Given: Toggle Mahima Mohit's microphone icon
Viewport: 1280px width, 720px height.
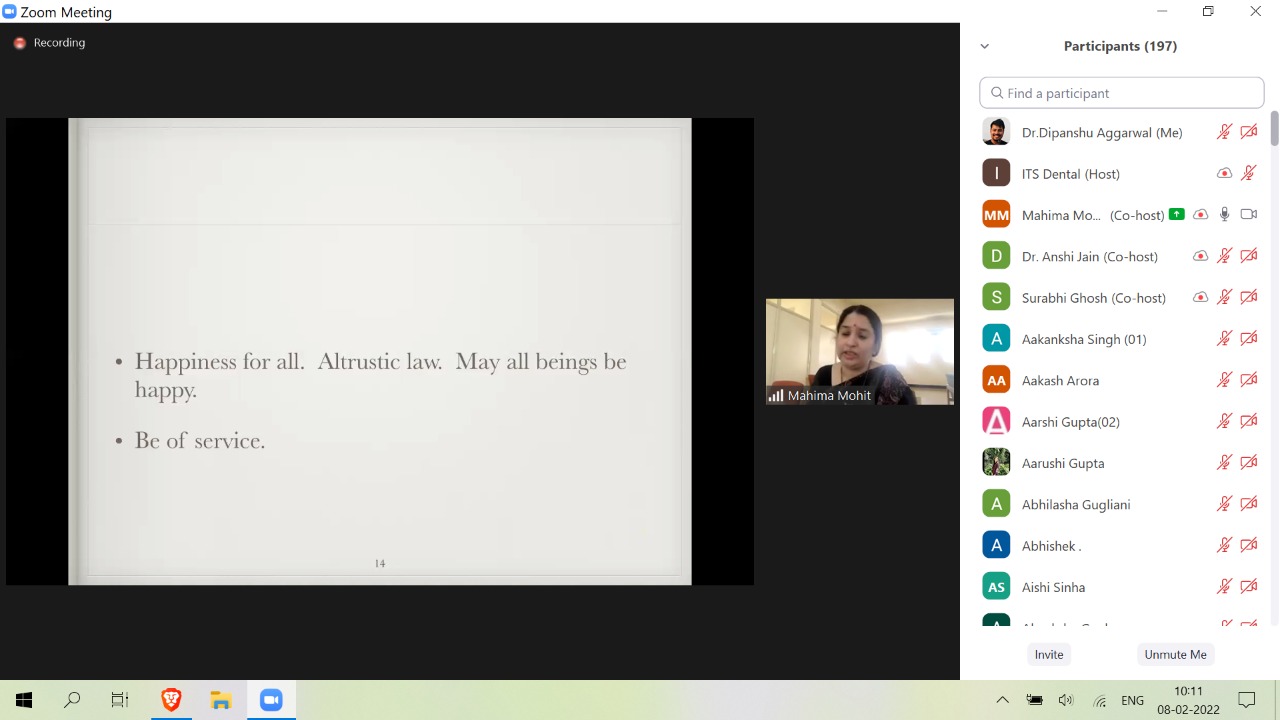Looking at the screenshot, I should click(1224, 214).
